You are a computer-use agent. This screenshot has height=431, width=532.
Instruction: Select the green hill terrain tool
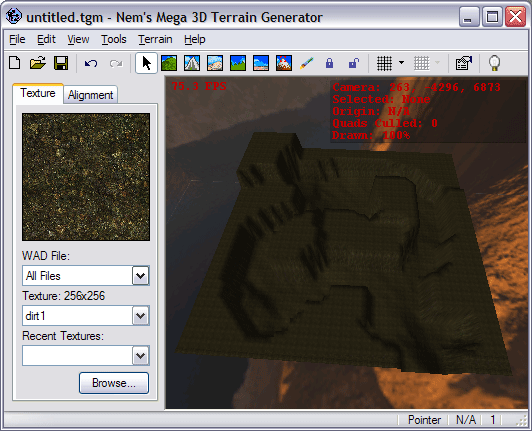click(169, 63)
